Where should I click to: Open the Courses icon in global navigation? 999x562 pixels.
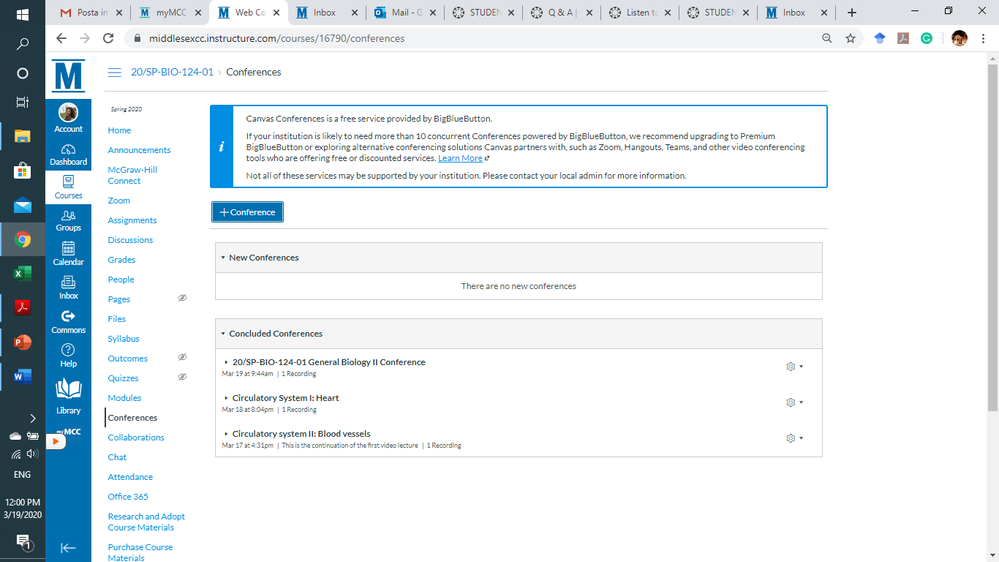pyautogui.click(x=68, y=187)
